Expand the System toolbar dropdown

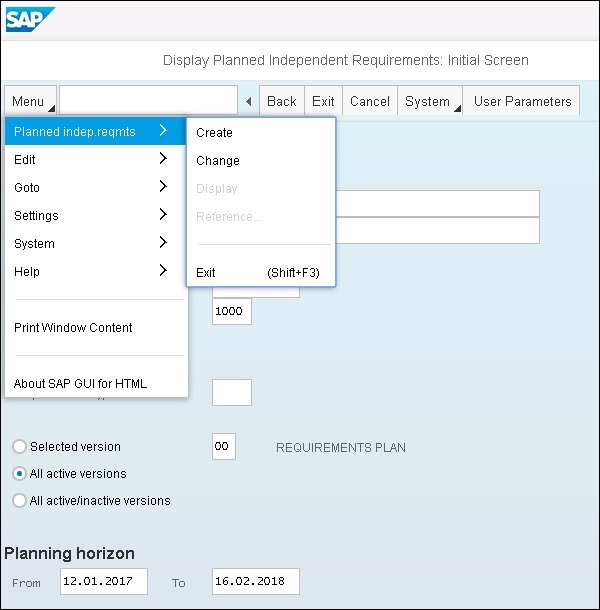tap(430, 102)
